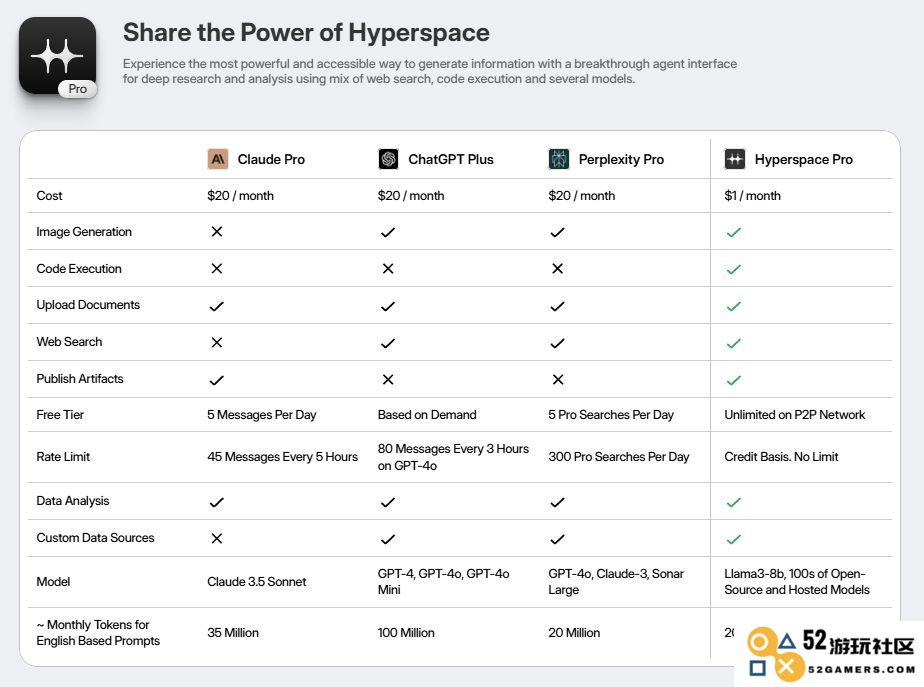Select the 'Perplexity Pro' column header text
The image size is (924, 687).
[x=621, y=160]
